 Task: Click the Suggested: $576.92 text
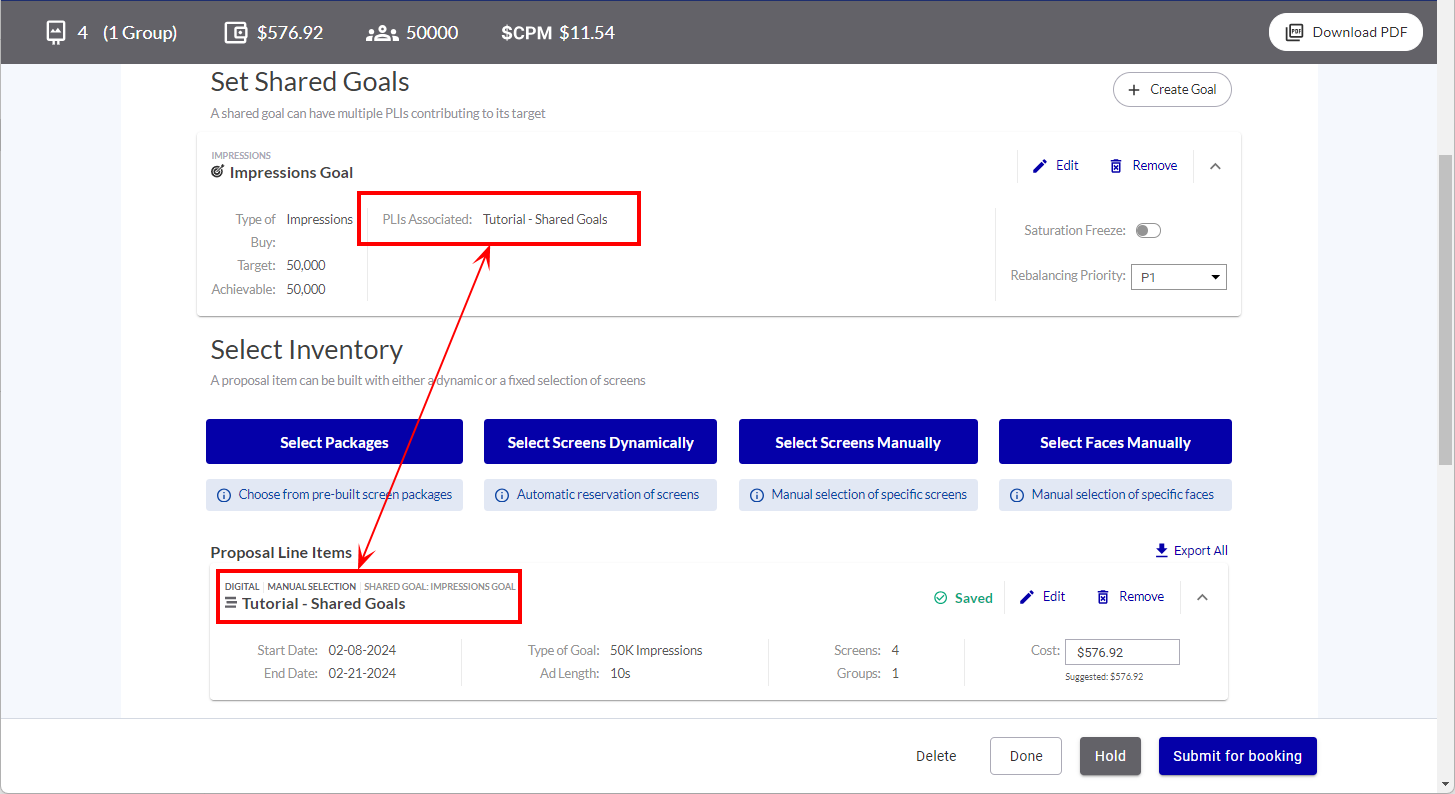coord(1104,677)
